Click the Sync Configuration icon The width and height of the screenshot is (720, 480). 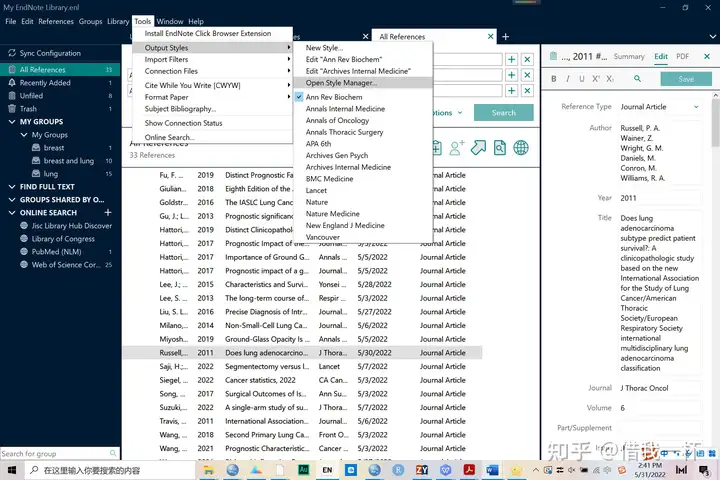tap(11, 53)
